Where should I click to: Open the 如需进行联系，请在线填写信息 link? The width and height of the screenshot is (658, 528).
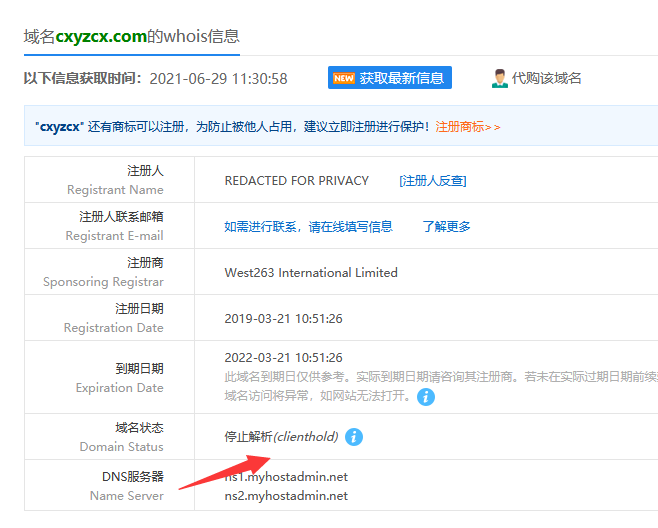coord(308,227)
